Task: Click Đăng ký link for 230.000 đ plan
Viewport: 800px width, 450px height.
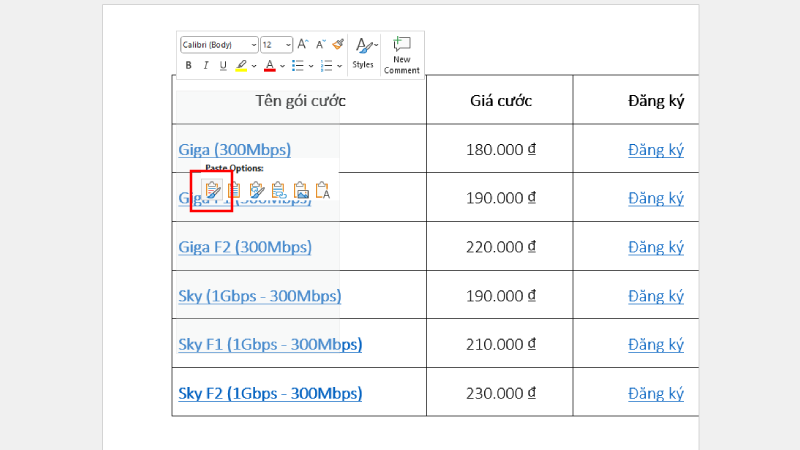Action: [x=655, y=394]
